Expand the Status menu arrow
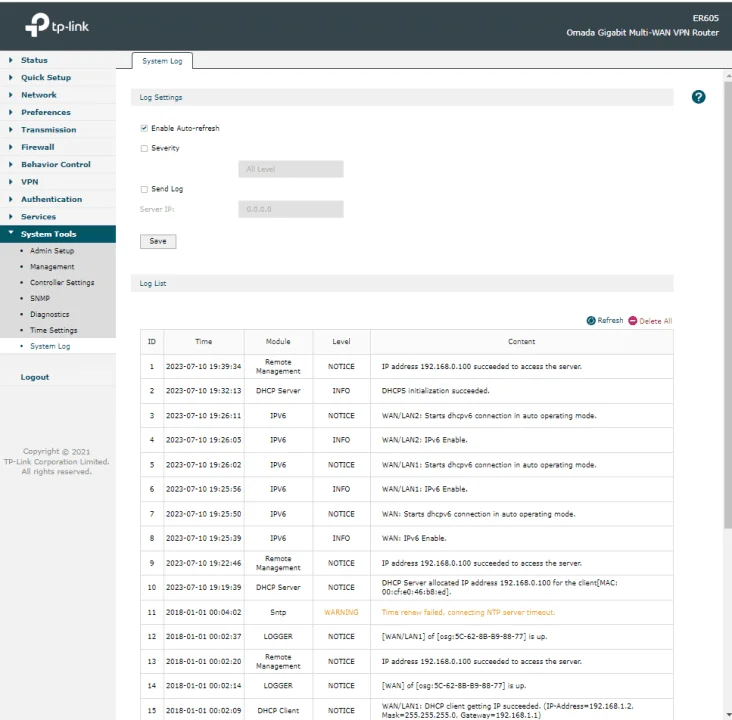The image size is (732, 720). [x=10, y=60]
